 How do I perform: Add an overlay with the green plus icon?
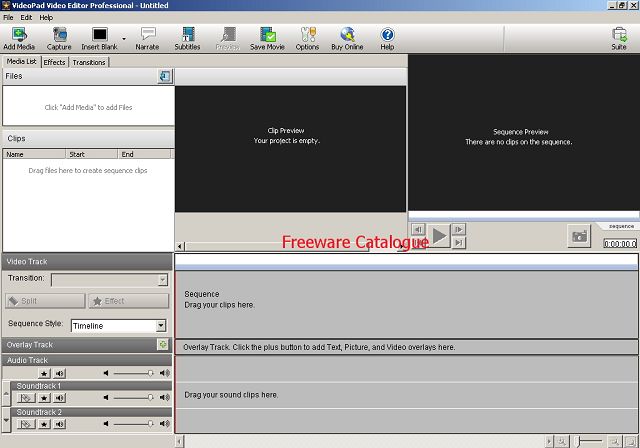pyautogui.click(x=163, y=344)
